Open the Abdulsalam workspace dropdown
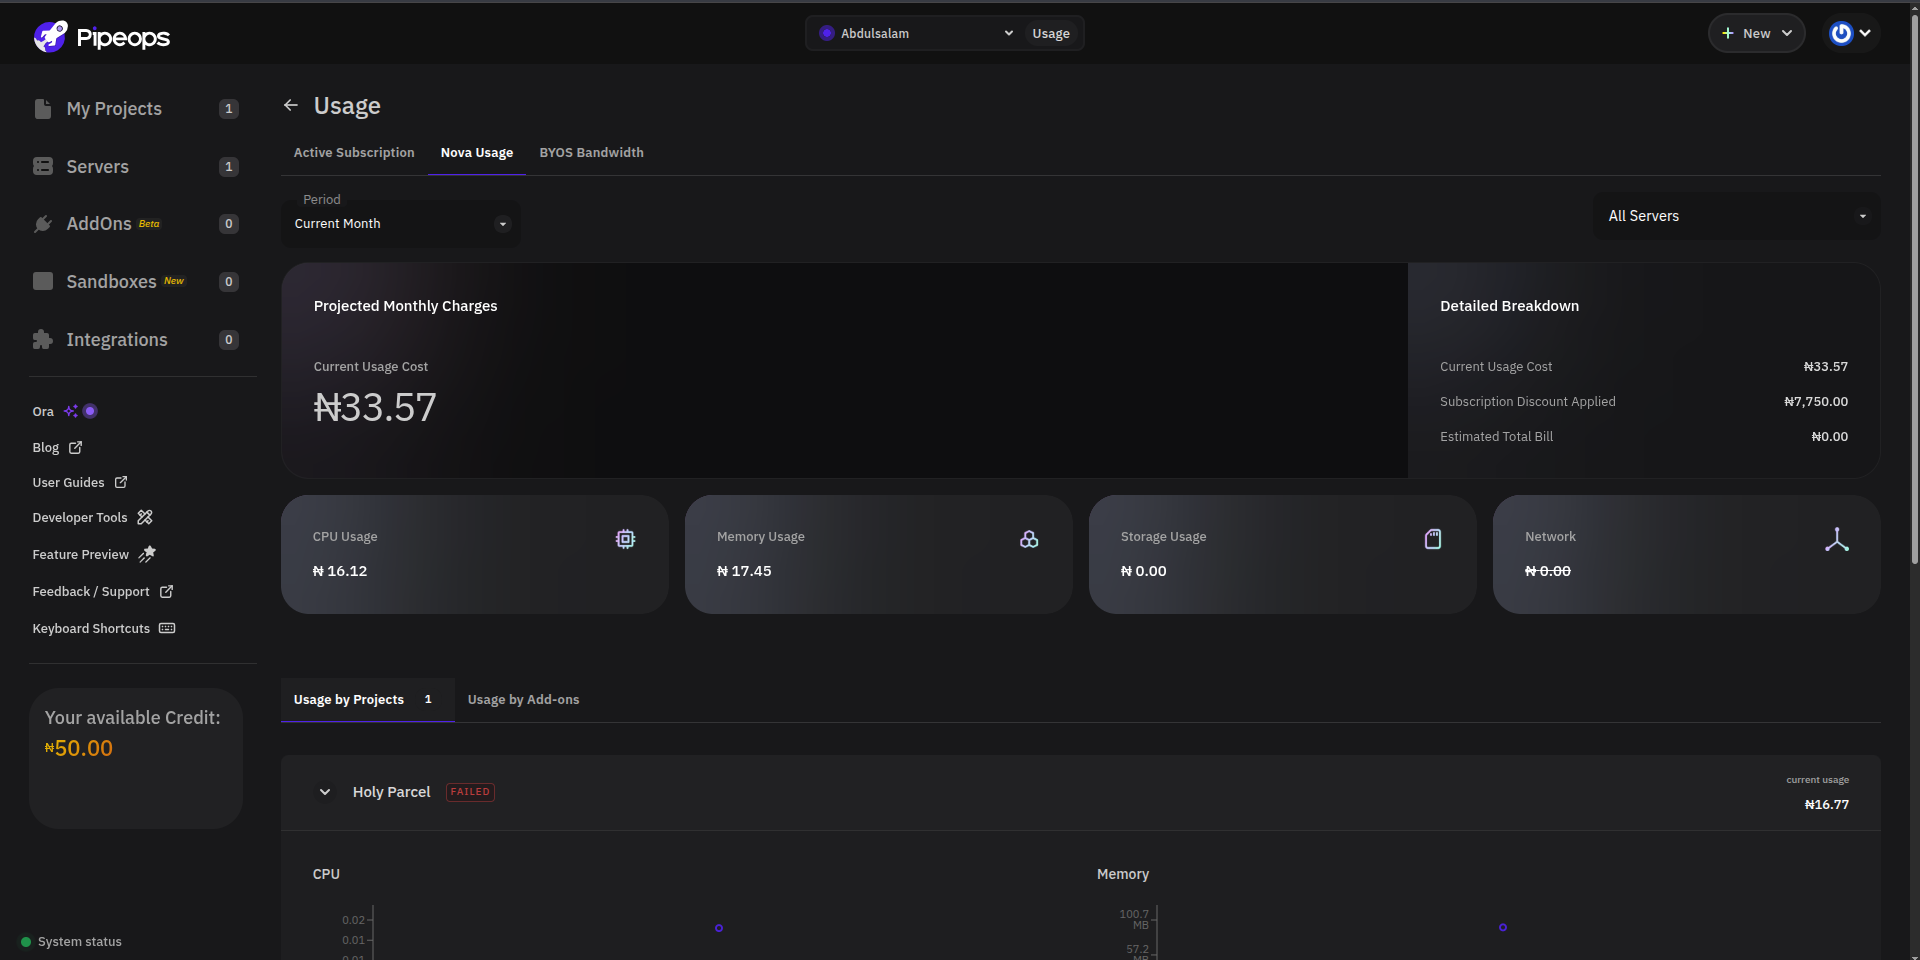 916,33
